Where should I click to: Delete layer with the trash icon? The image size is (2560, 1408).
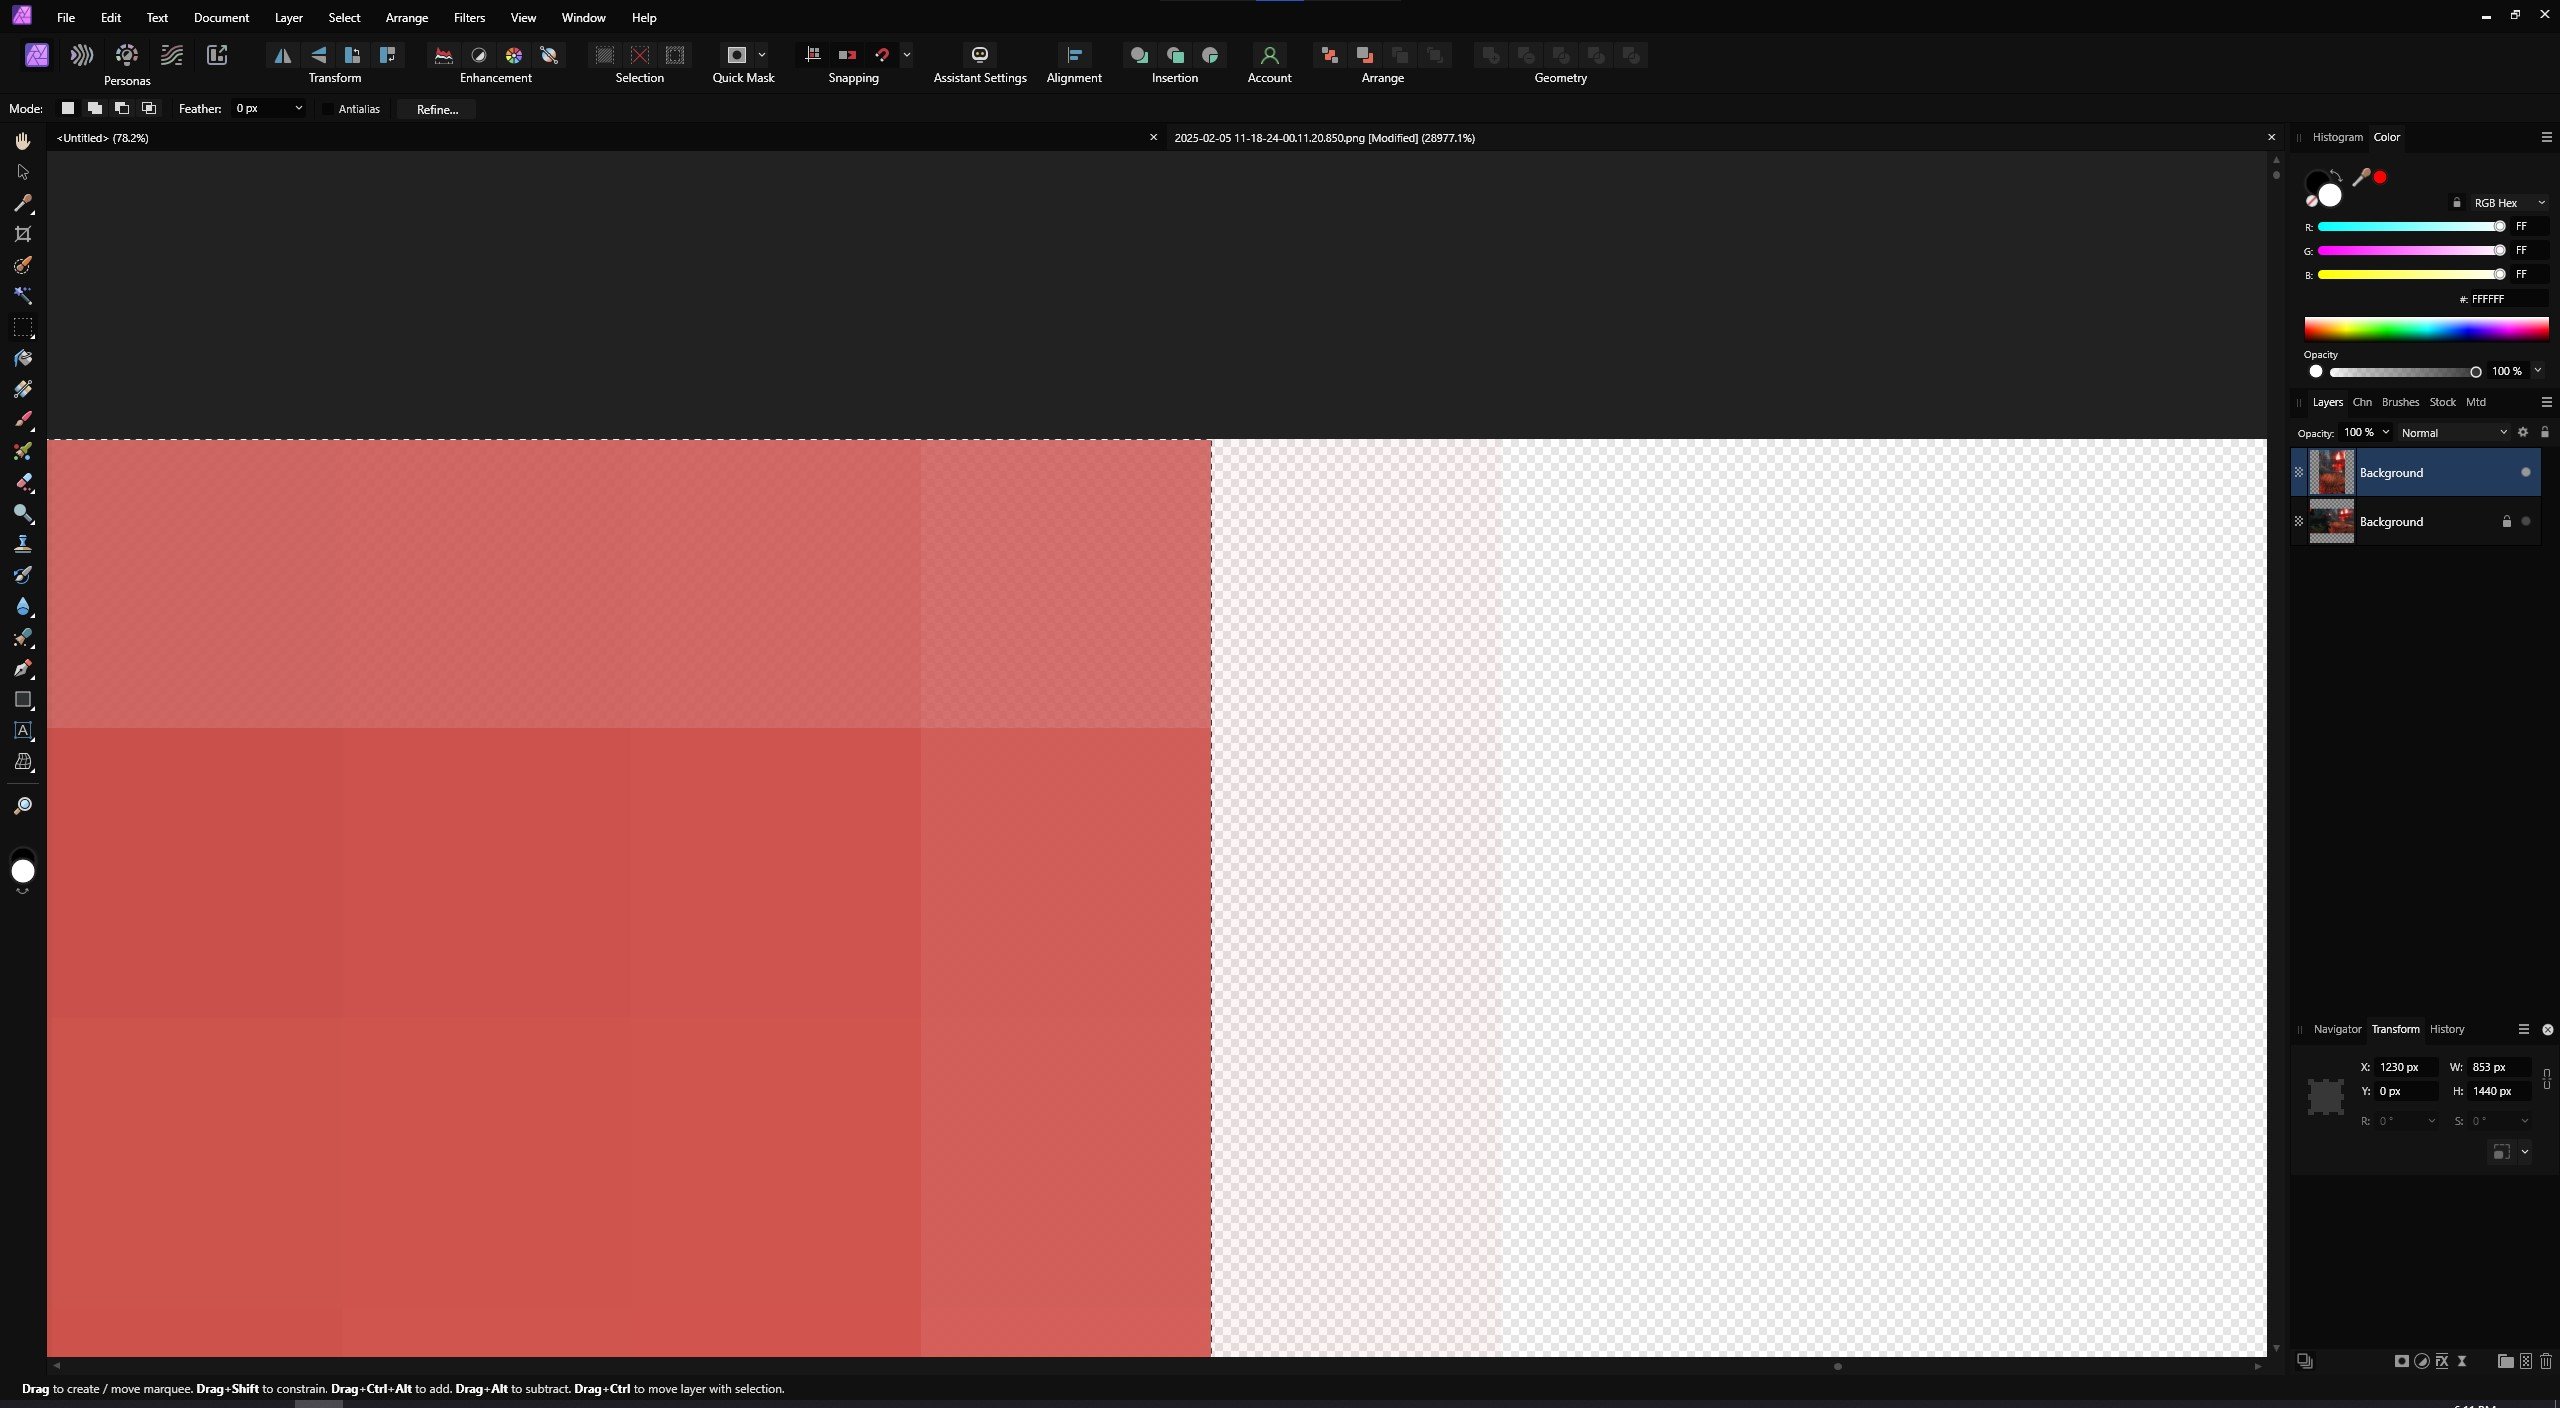(x=2545, y=1361)
